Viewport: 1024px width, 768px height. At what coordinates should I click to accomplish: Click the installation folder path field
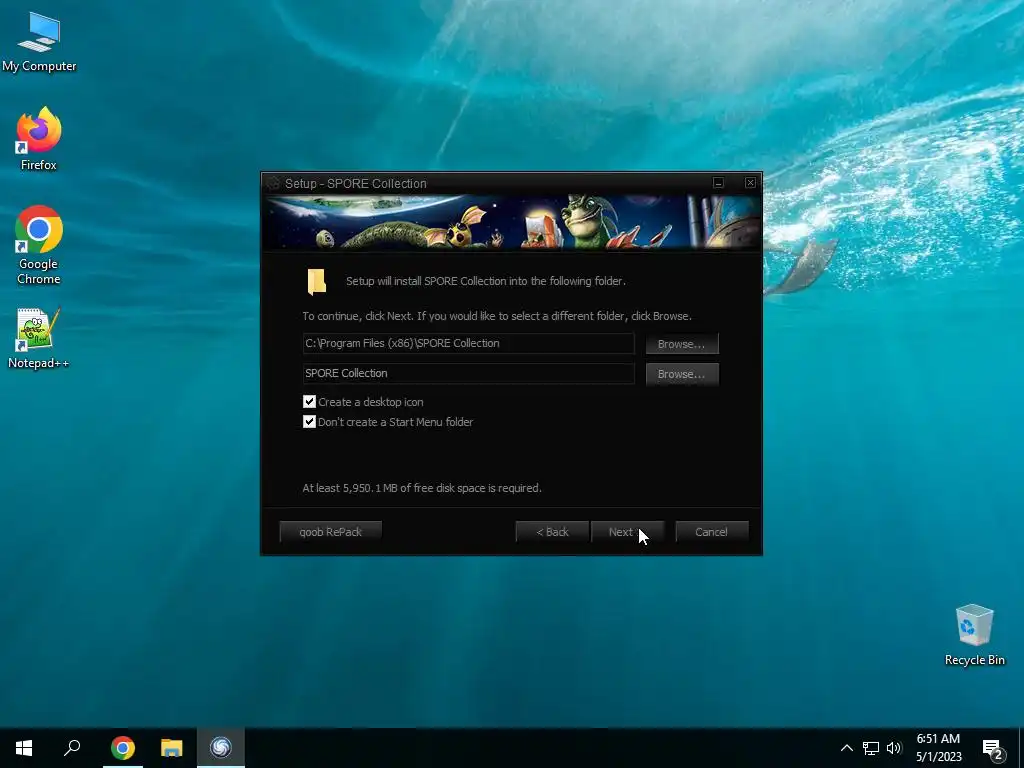coord(468,344)
